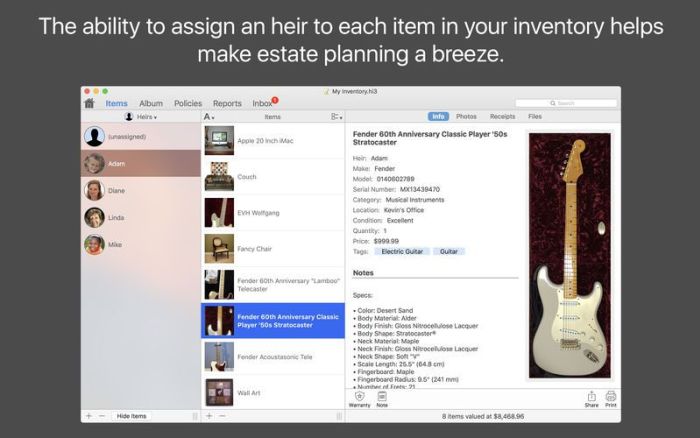The width and height of the screenshot is (700, 438).
Task: Click the Share icon
Action: coord(592,399)
